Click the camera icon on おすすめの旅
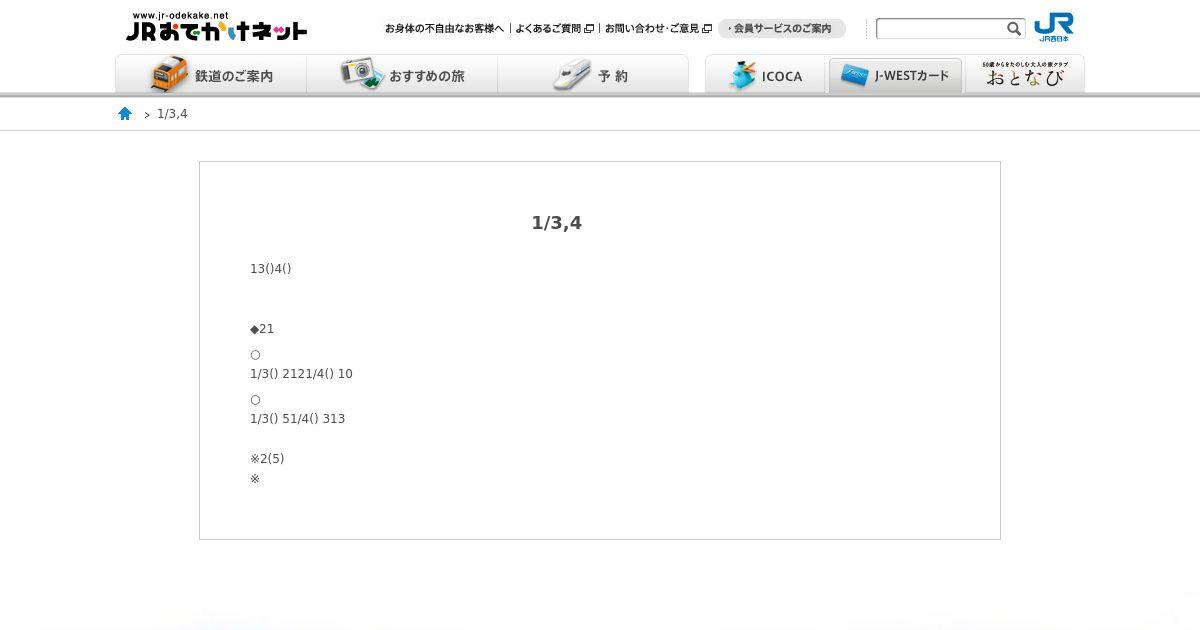Image resolution: width=1200 pixels, height=630 pixels. point(362,73)
